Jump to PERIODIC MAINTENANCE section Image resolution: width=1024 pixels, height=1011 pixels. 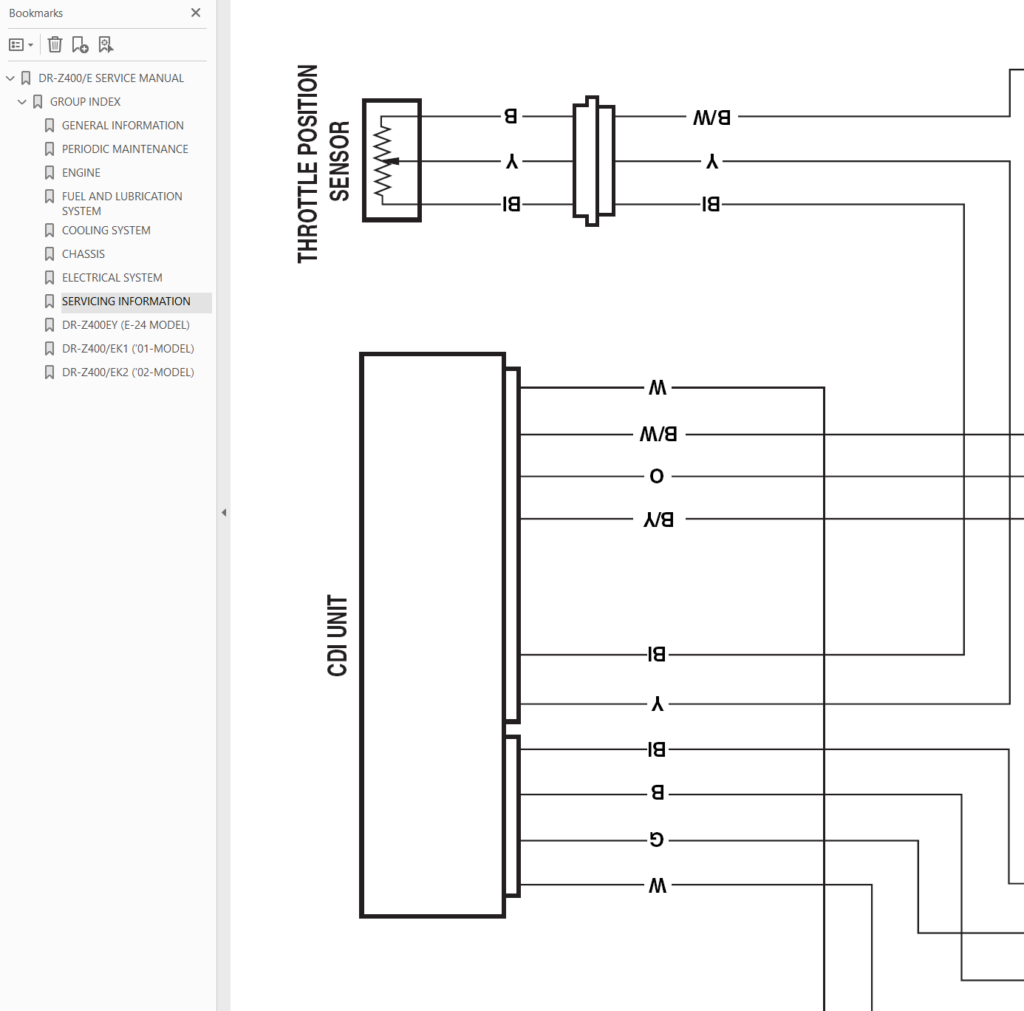pos(125,149)
